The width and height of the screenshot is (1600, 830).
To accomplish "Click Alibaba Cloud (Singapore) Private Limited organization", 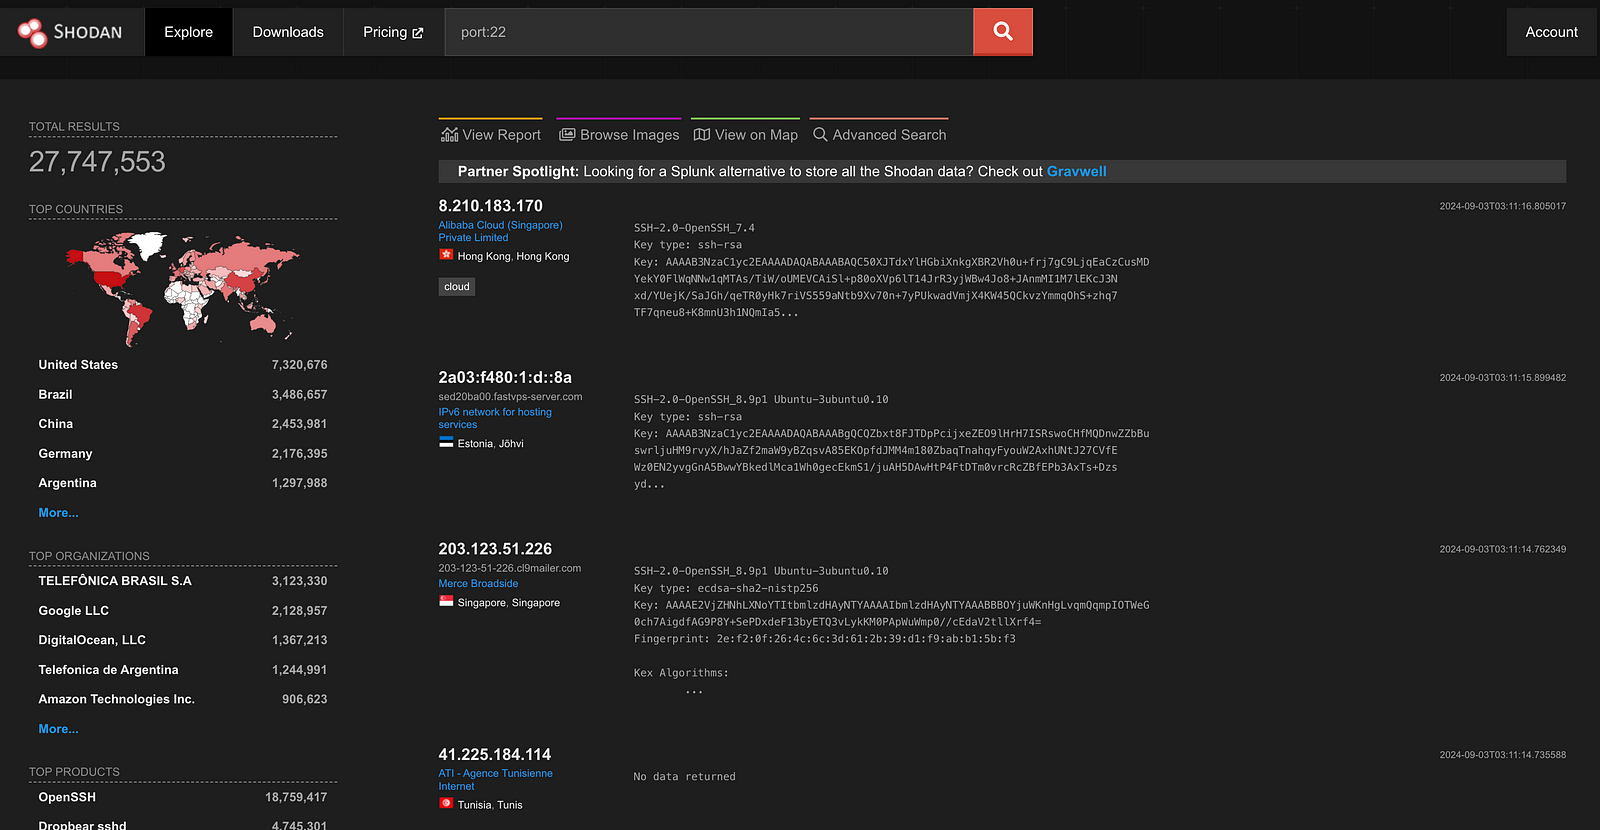I will click(x=500, y=231).
